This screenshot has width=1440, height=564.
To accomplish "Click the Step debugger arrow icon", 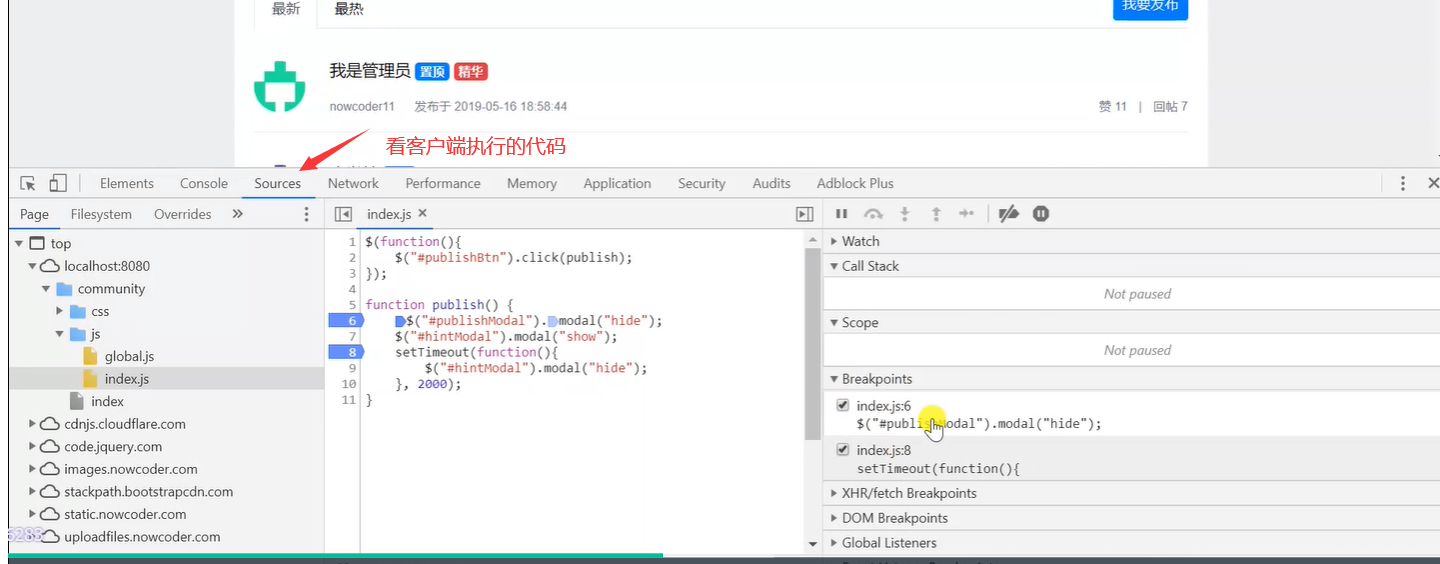I will click(966, 213).
